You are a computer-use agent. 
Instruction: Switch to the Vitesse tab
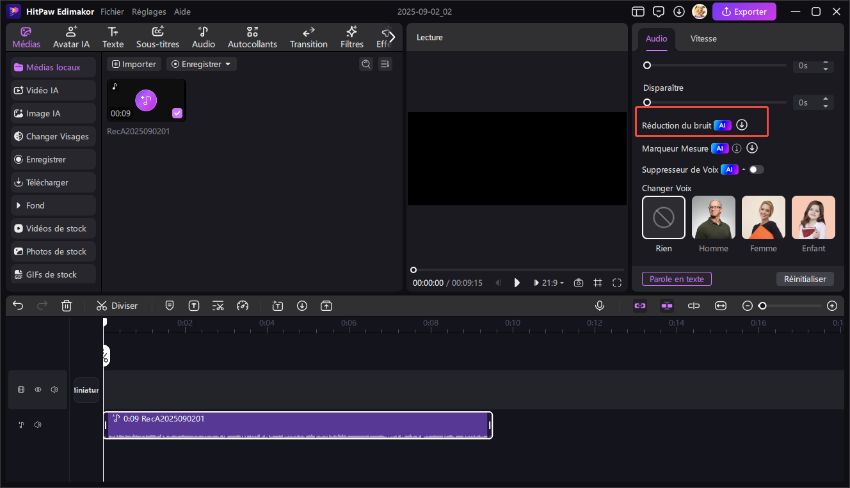(703, 38)
